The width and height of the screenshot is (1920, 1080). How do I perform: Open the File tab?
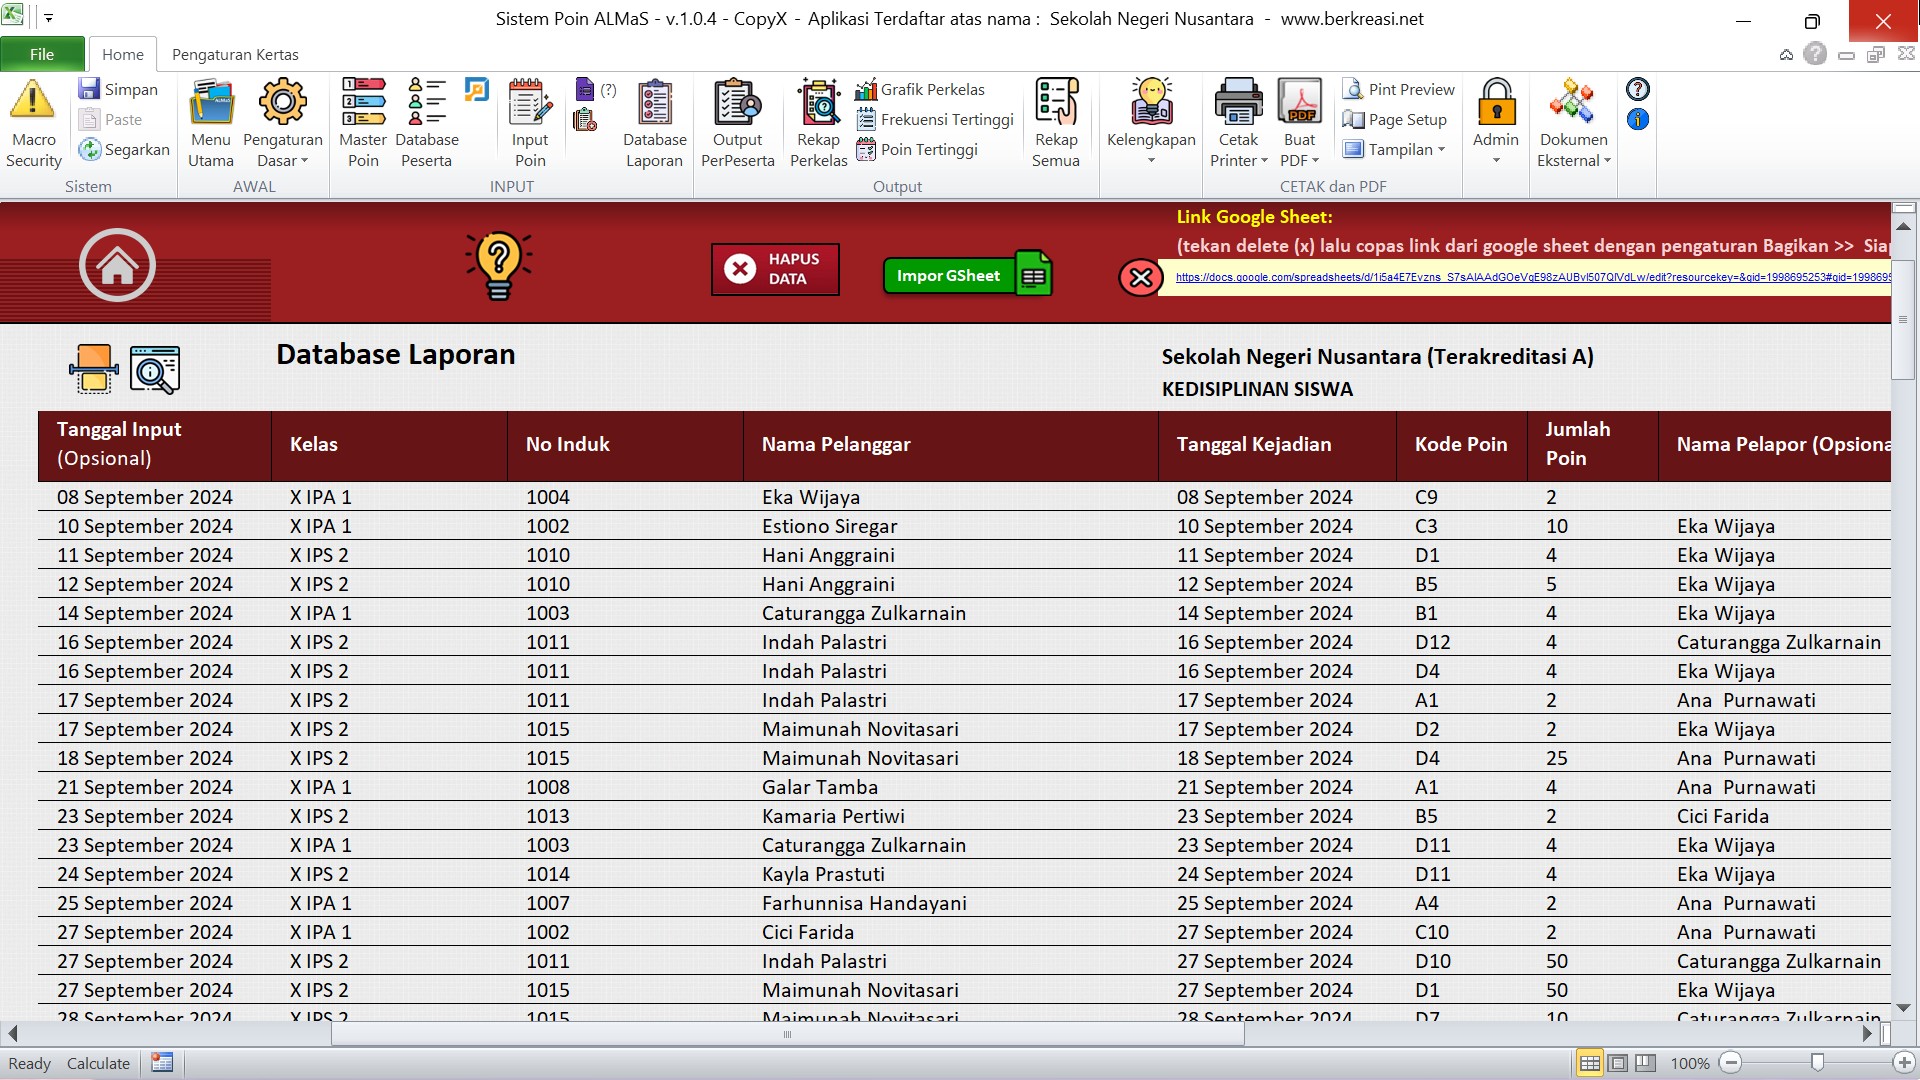pos(42,54)
